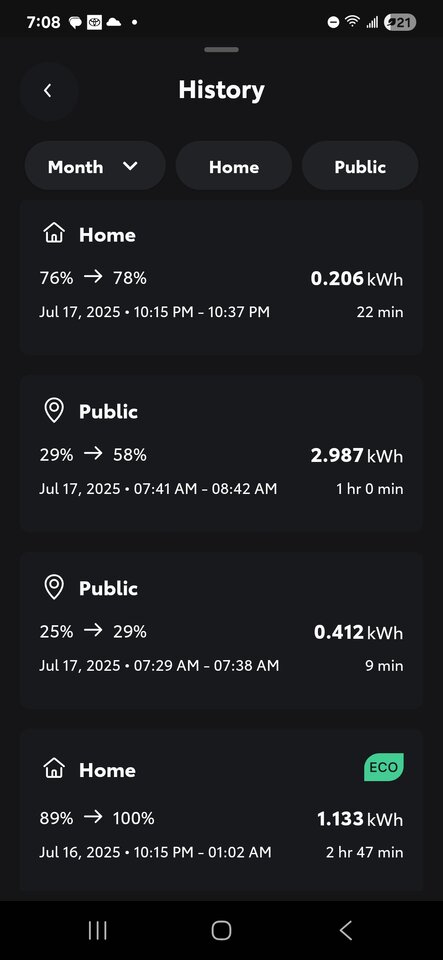The image size is (443, 960).
Task: Tap the location pin on 25% to 29% entry
Action: coord(54,587)
